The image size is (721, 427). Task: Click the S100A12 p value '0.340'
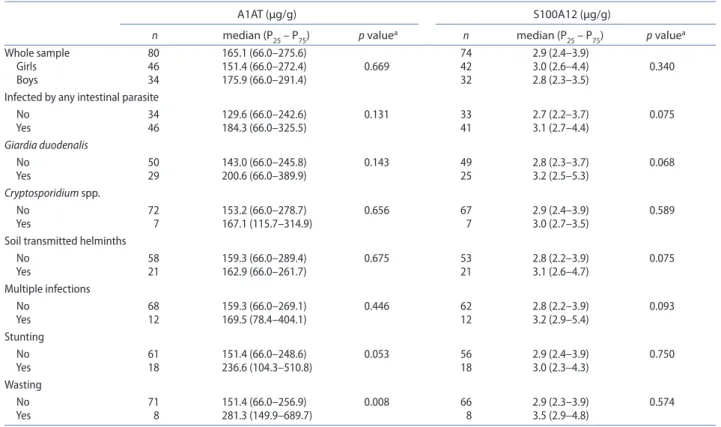tap(662, 66)
